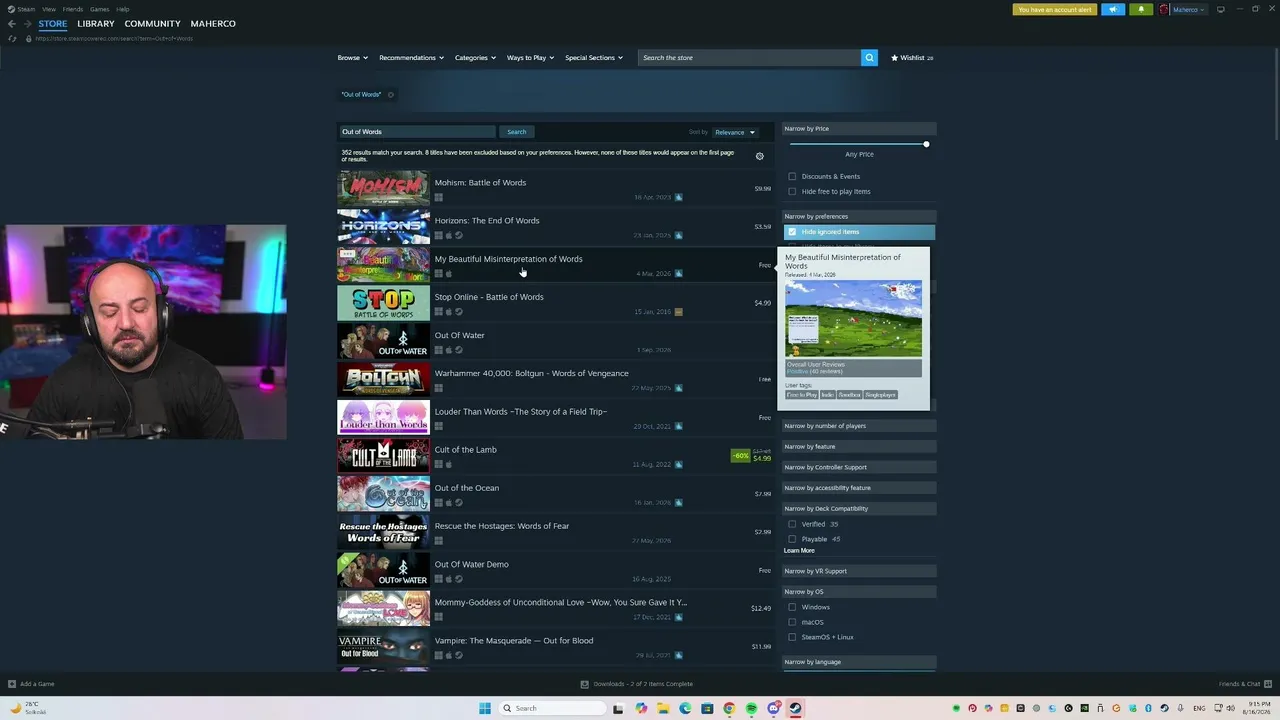Expand Narrow by number of players
1280x720 pixels.
pos(859,426)
